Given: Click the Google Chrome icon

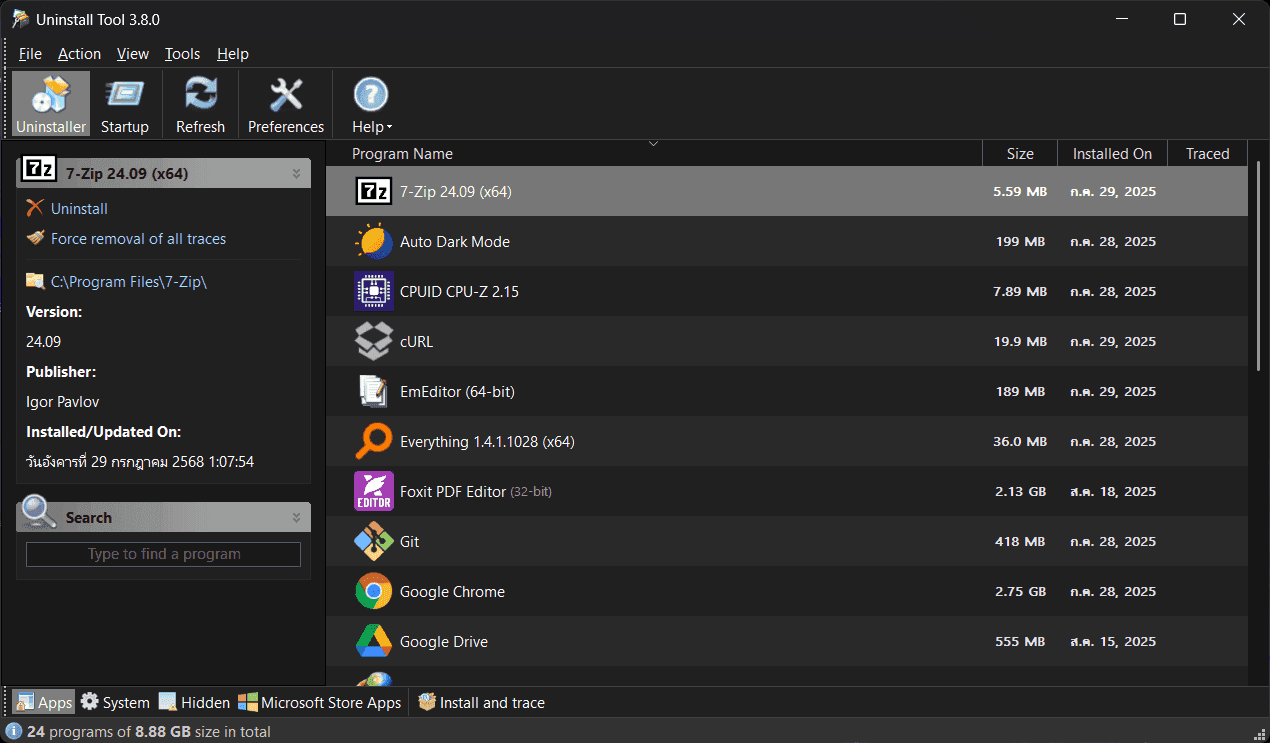Looking at the screenshot, I should point(374,591).
